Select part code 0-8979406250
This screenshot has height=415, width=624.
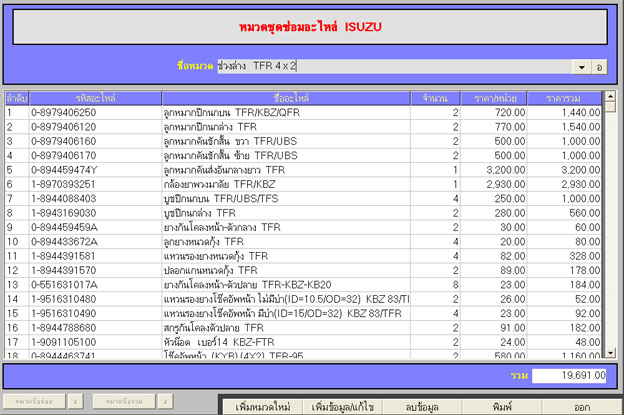point(64,113)
